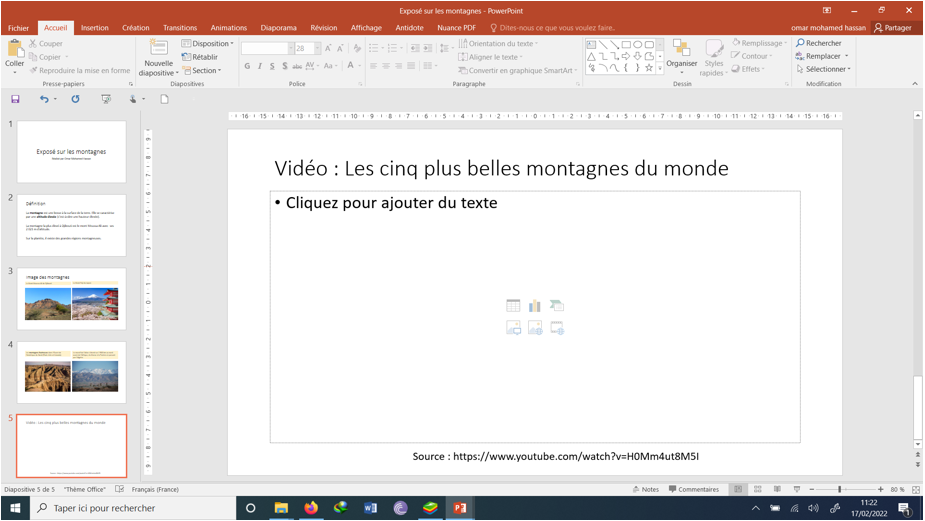Switch to slide sorter view
Image resolution: width=925 pixels, height=521 pixels.
pos(758,489)
